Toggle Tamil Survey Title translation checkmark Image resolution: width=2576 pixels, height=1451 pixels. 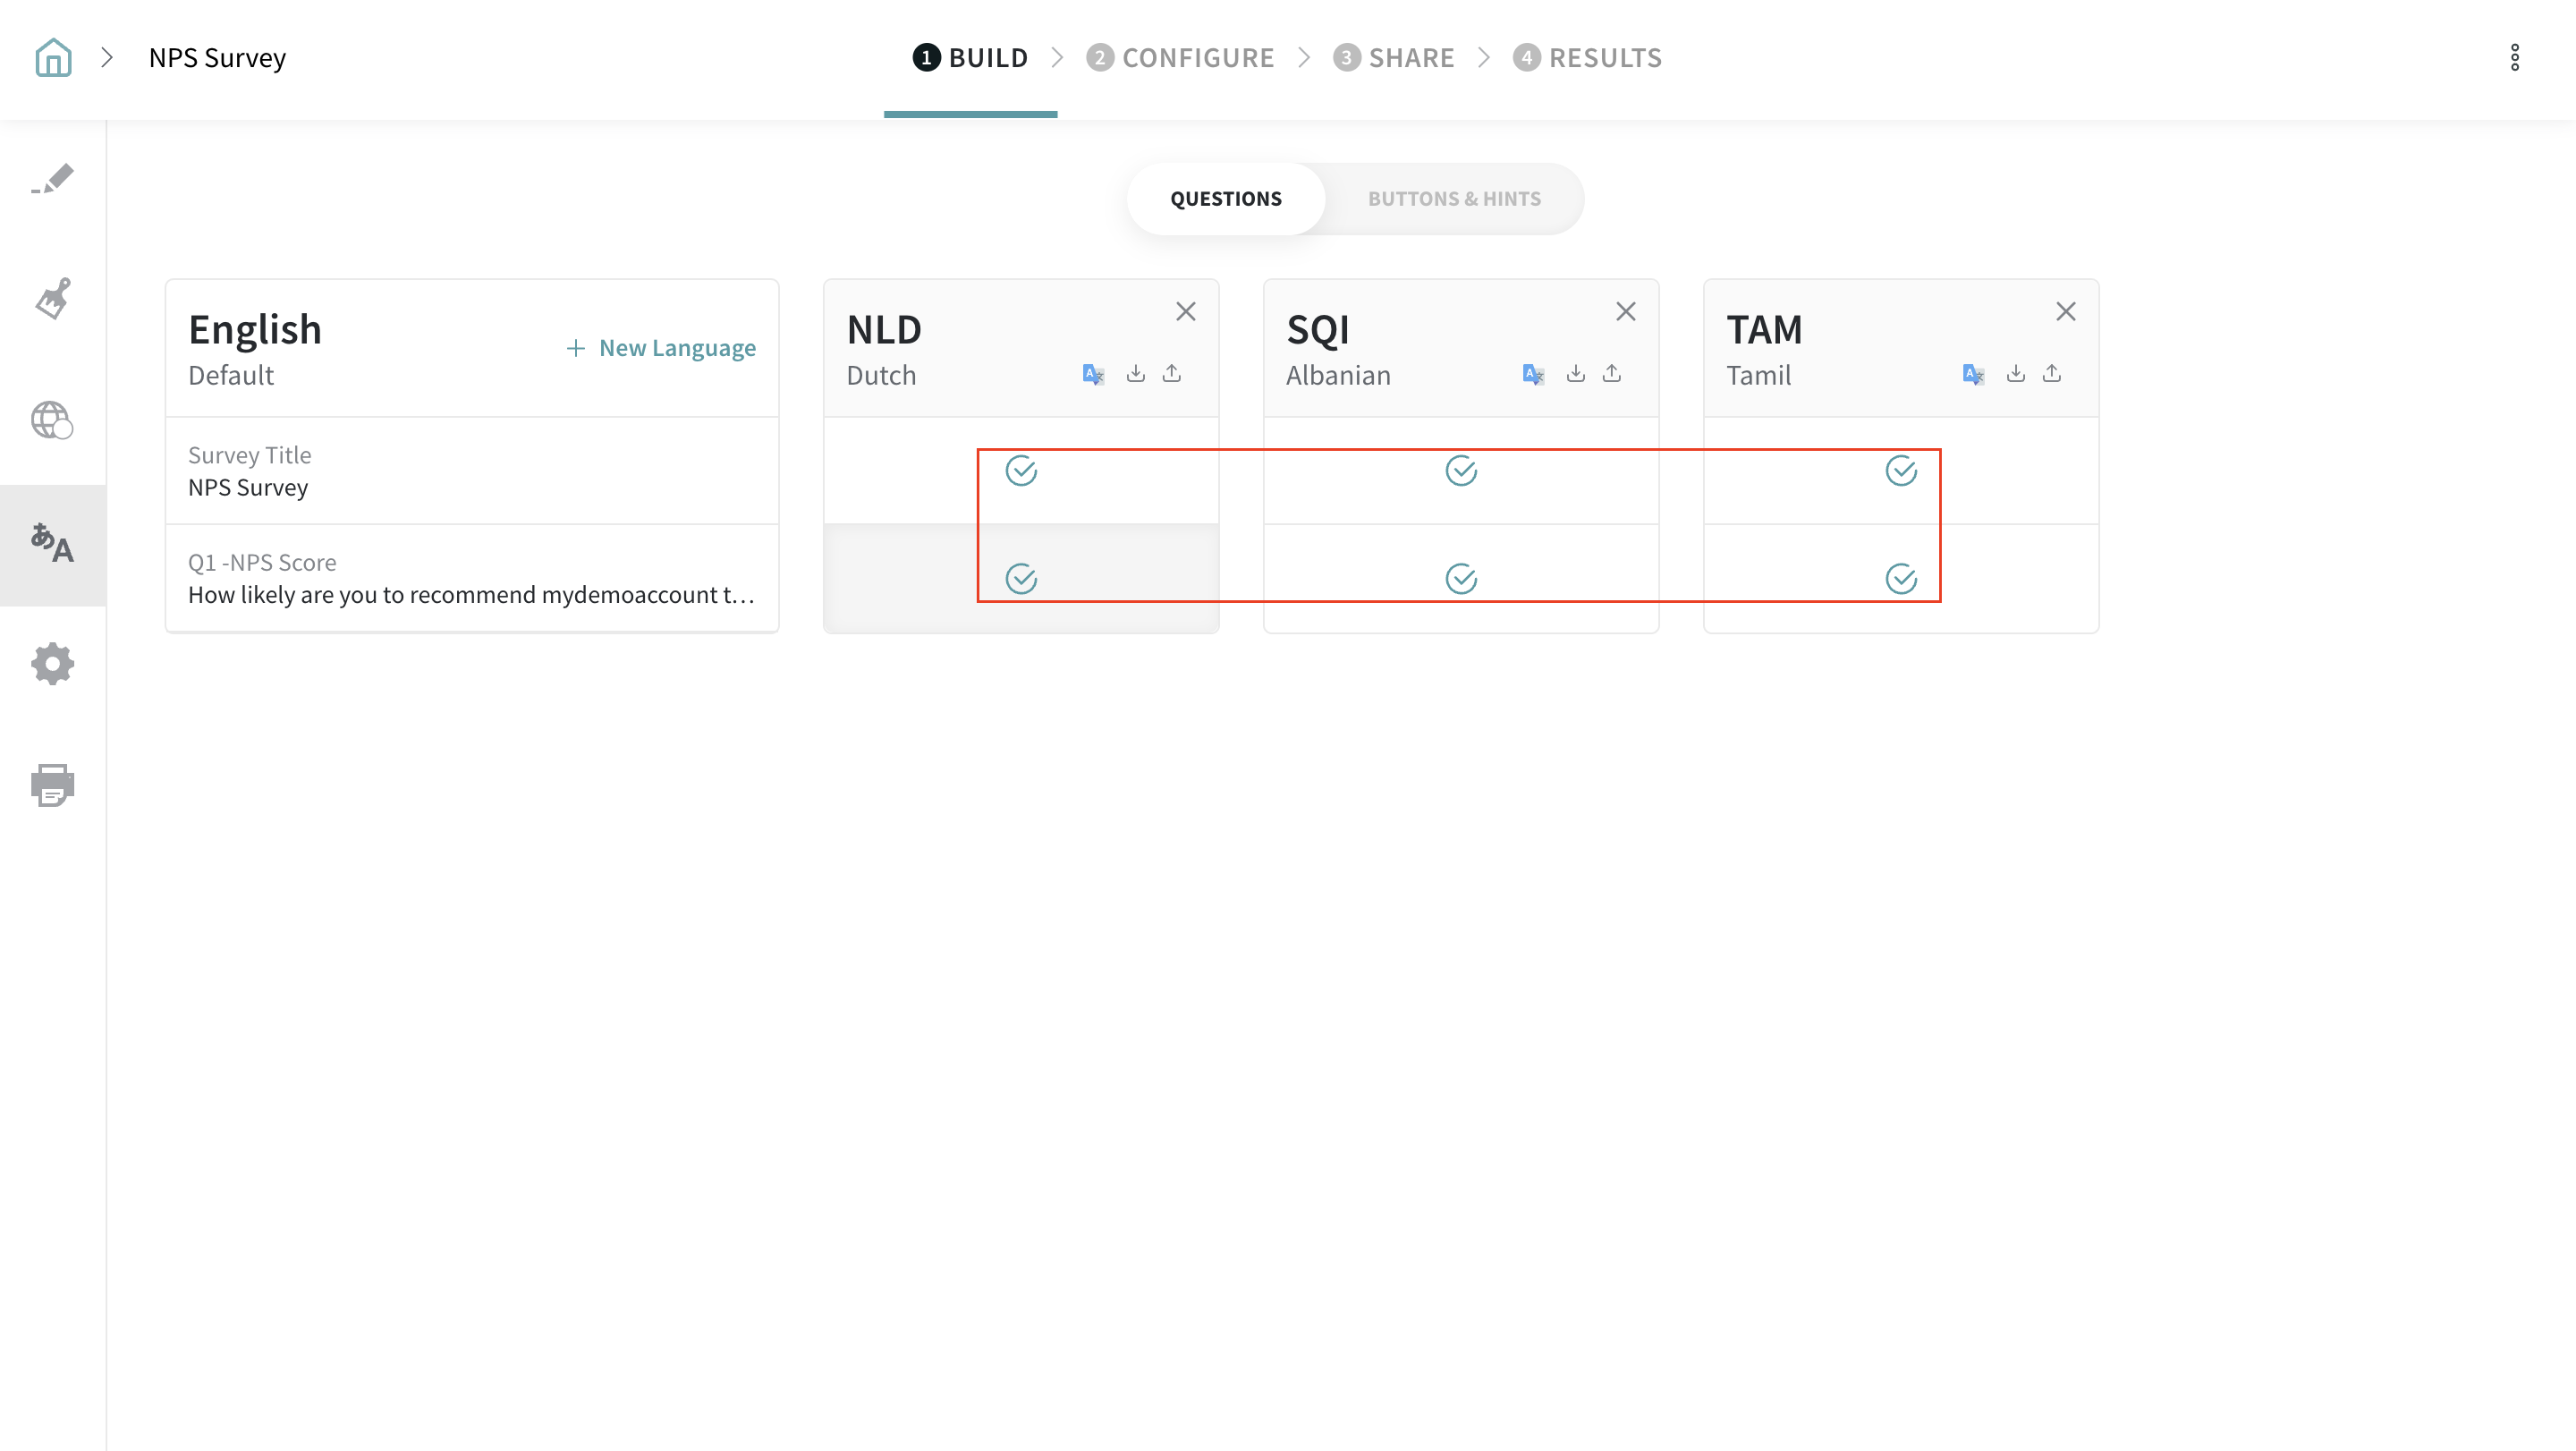pyautogui.click(x=1901, y=470)
